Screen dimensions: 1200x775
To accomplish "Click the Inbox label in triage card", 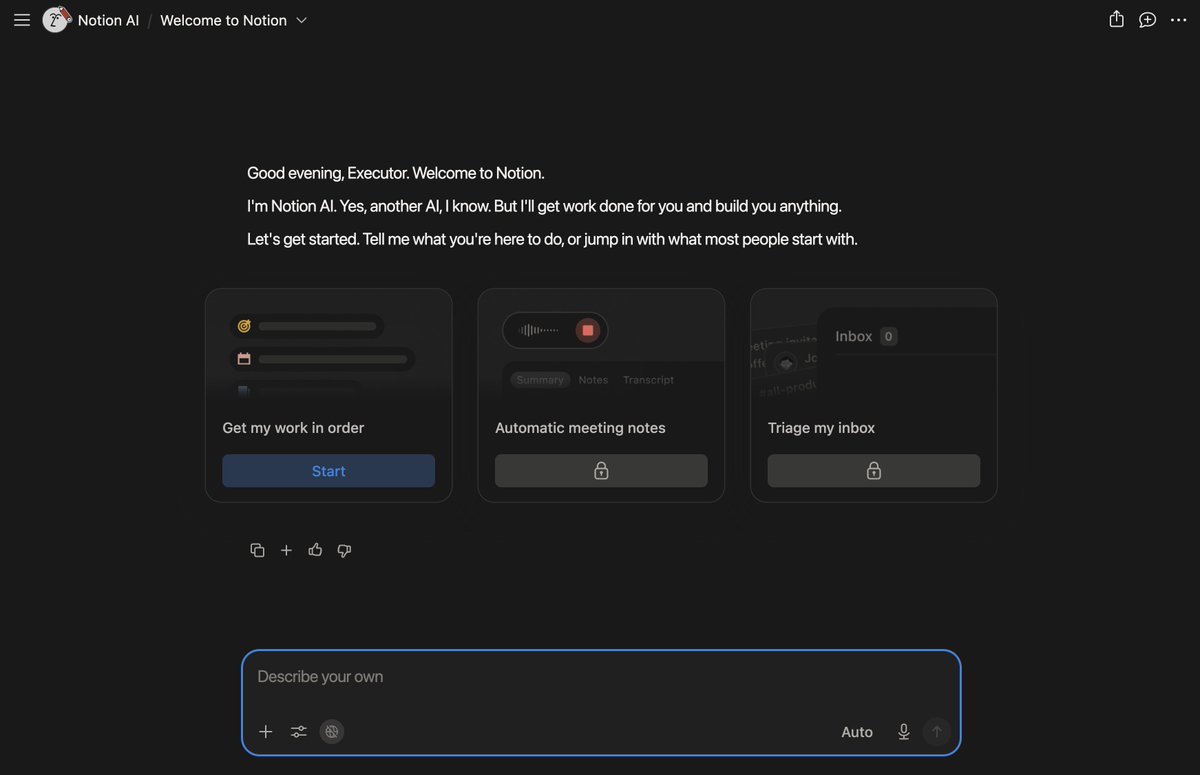I will (x=854, y=336).
